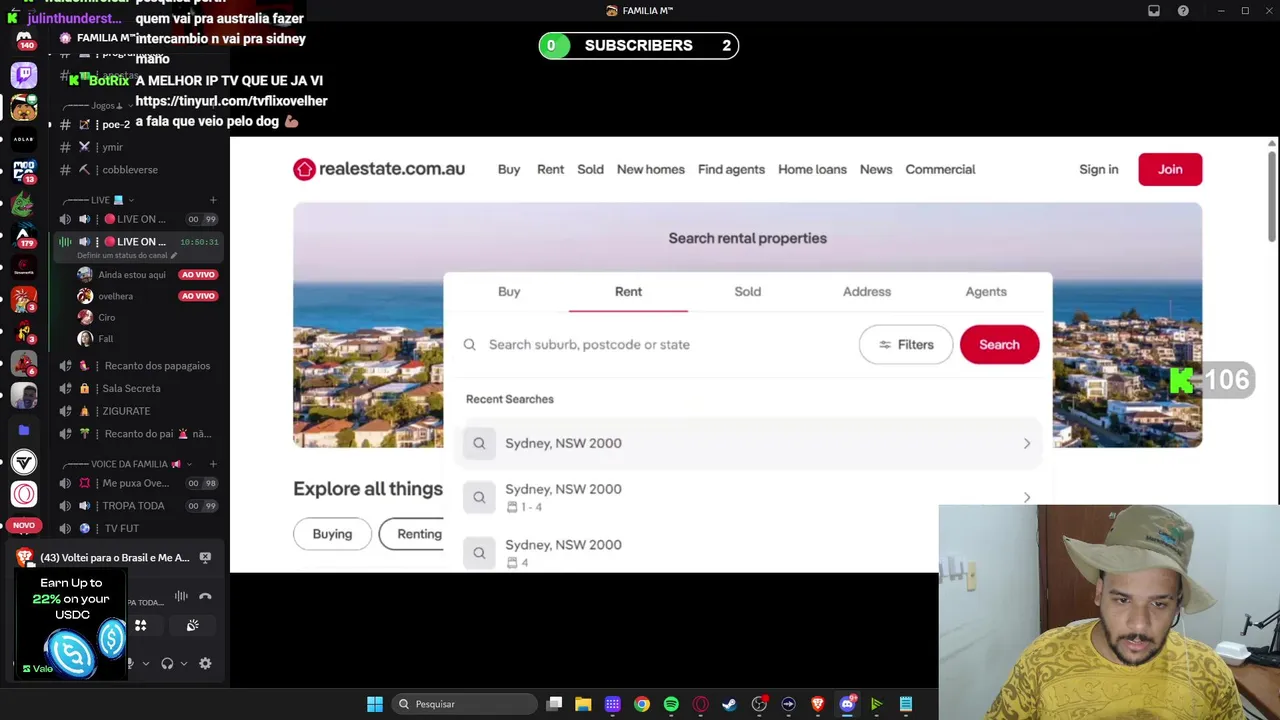Image resolution: width=1280 pixels, height=720 pixels.
Task: Join the Sala Secreta voice channel
Action: (131, 388)
